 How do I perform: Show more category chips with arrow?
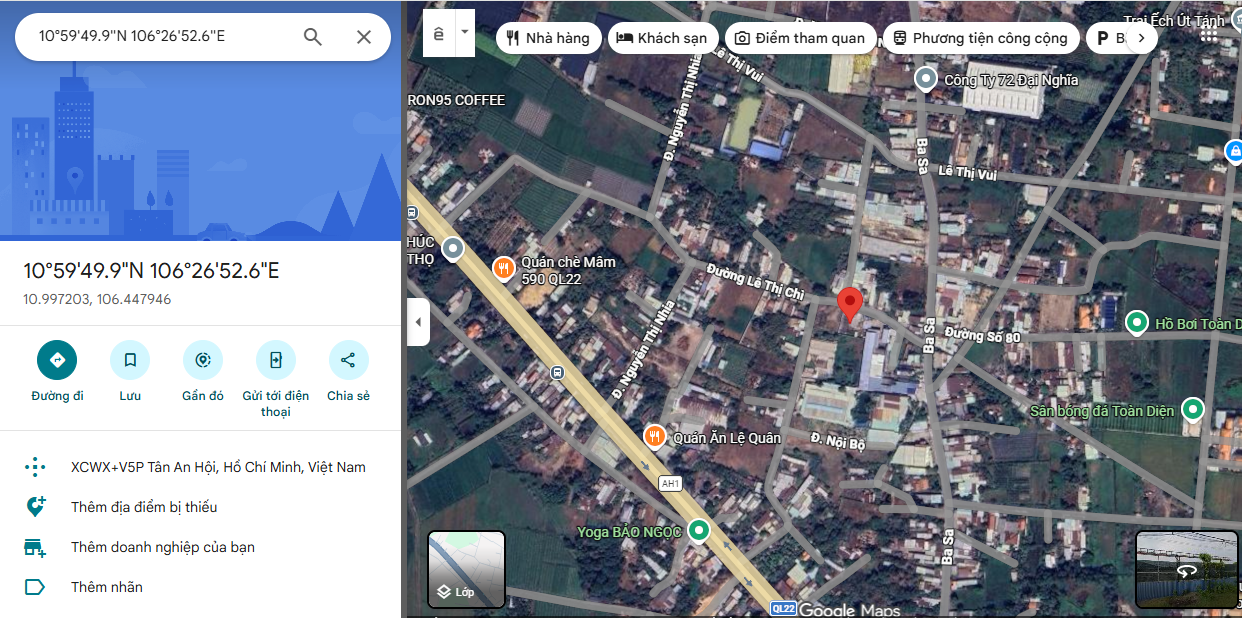(x=1141, y=38)
